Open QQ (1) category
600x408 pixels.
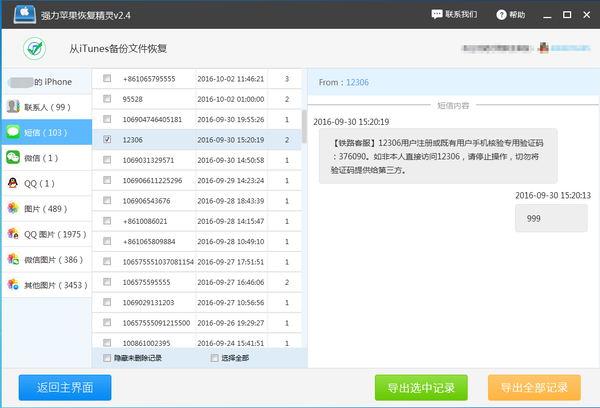point(47,183)
